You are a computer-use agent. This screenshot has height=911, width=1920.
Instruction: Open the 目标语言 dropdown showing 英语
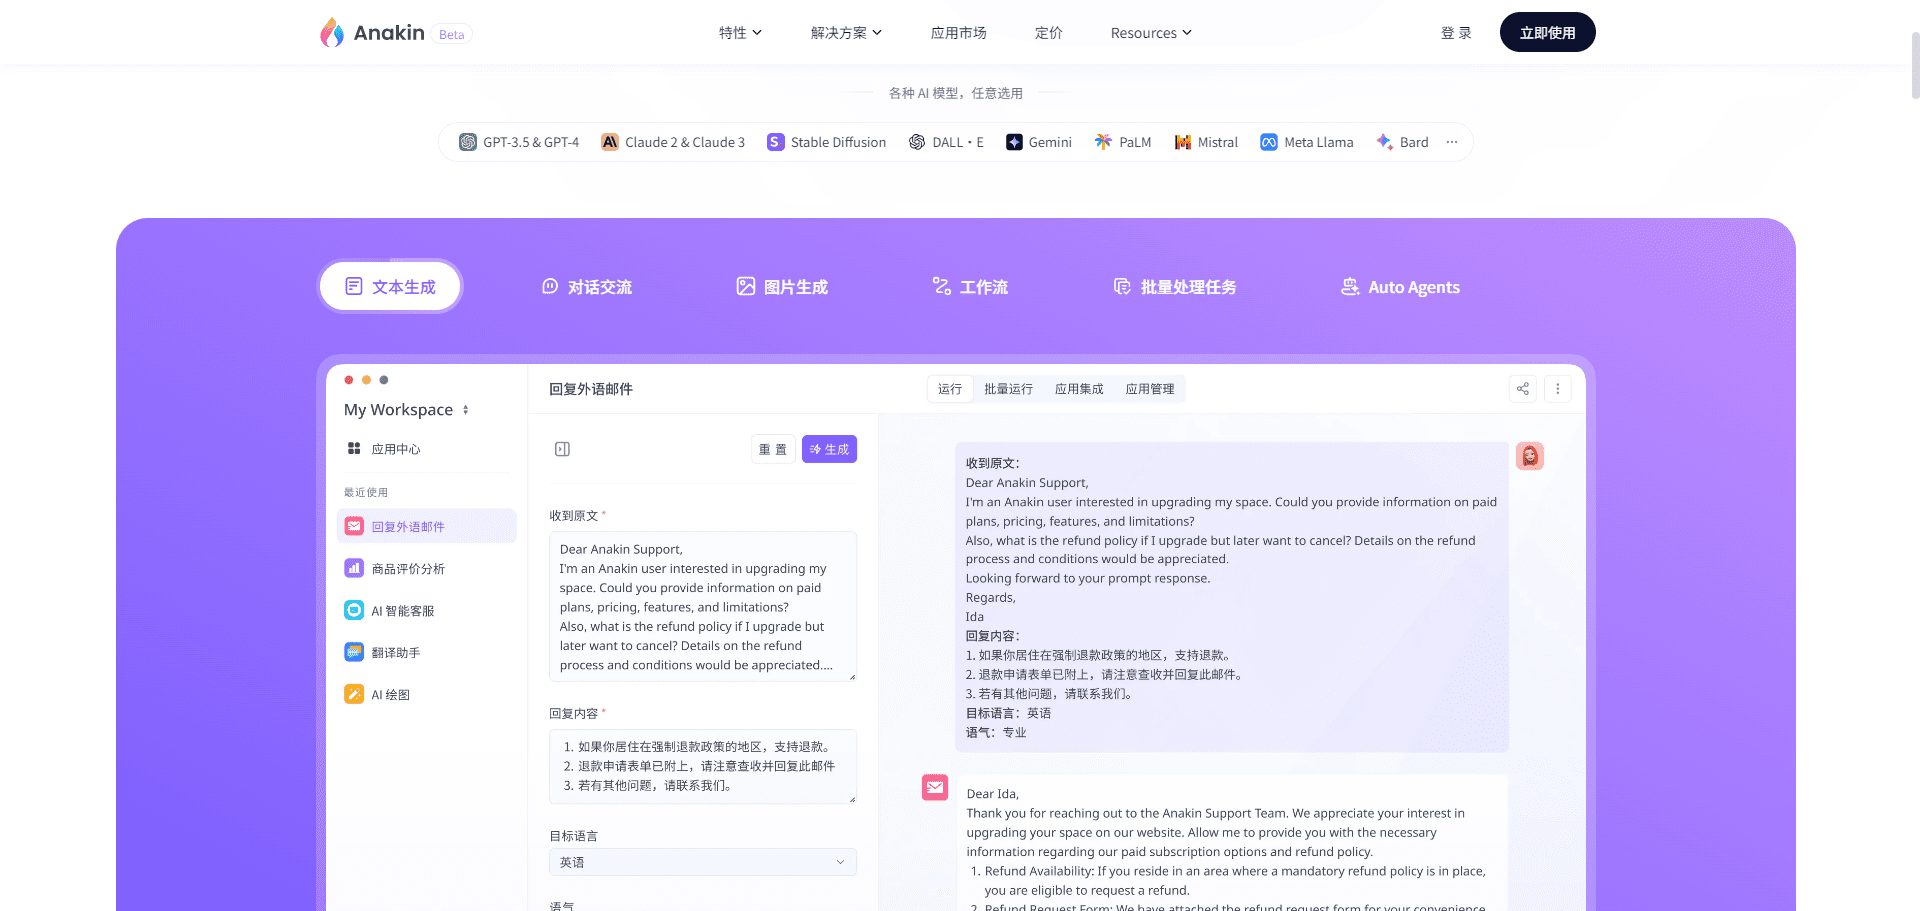click(x=703, y=862)
